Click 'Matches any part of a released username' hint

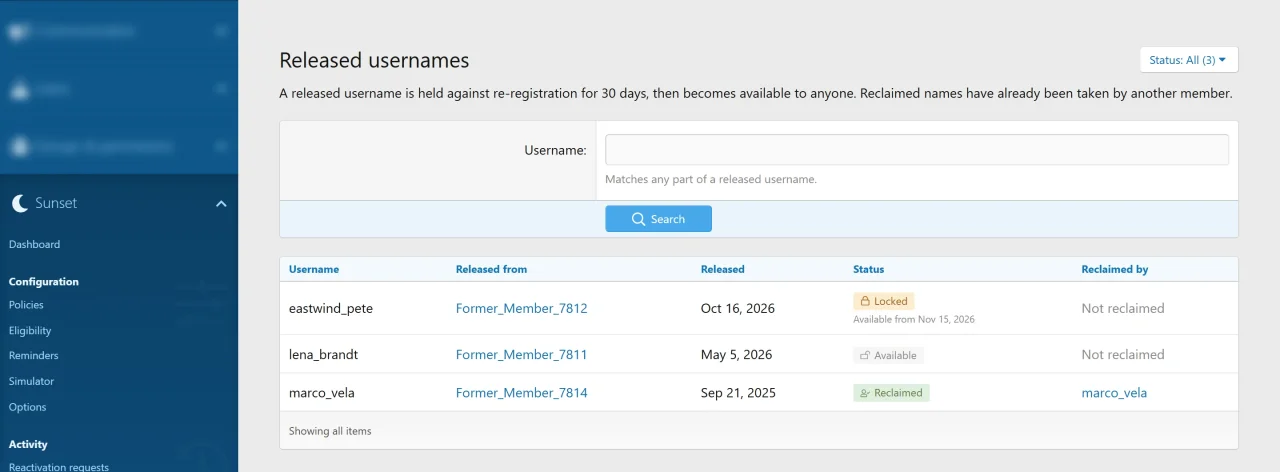tap(711, 180)
